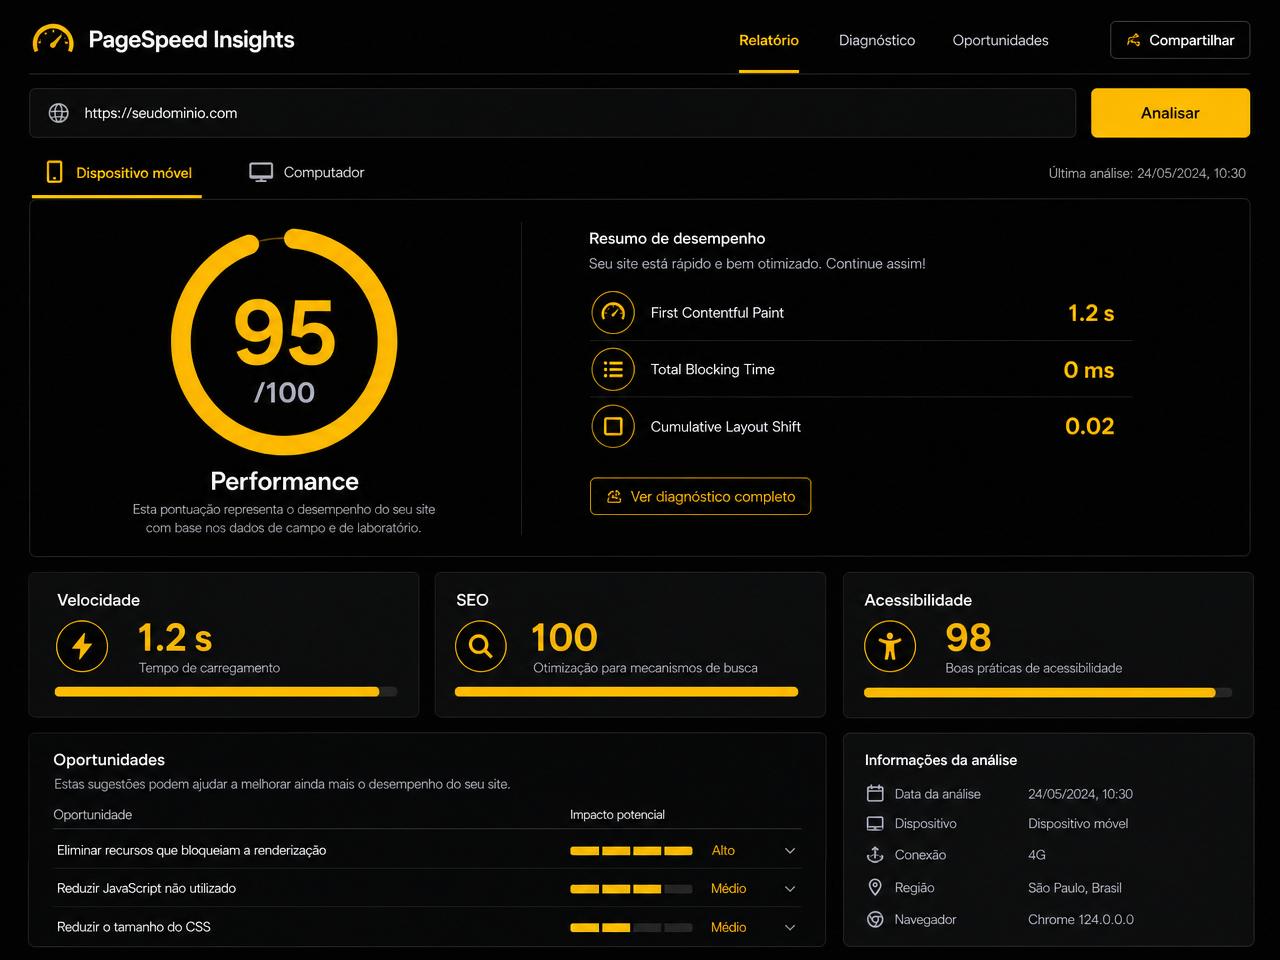The height and width of the screenshot is (960, 1280).
Task: Click the Alto impact label
Action: [723, 851]
